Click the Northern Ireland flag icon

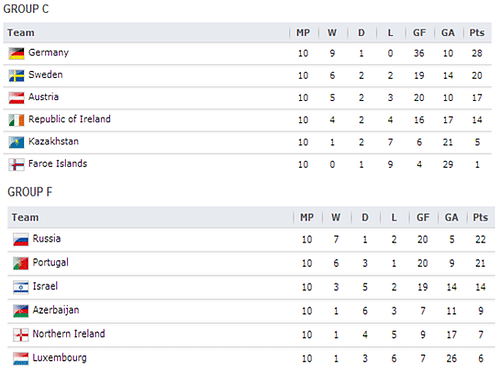pyautogui.click(x=21, y=335)
